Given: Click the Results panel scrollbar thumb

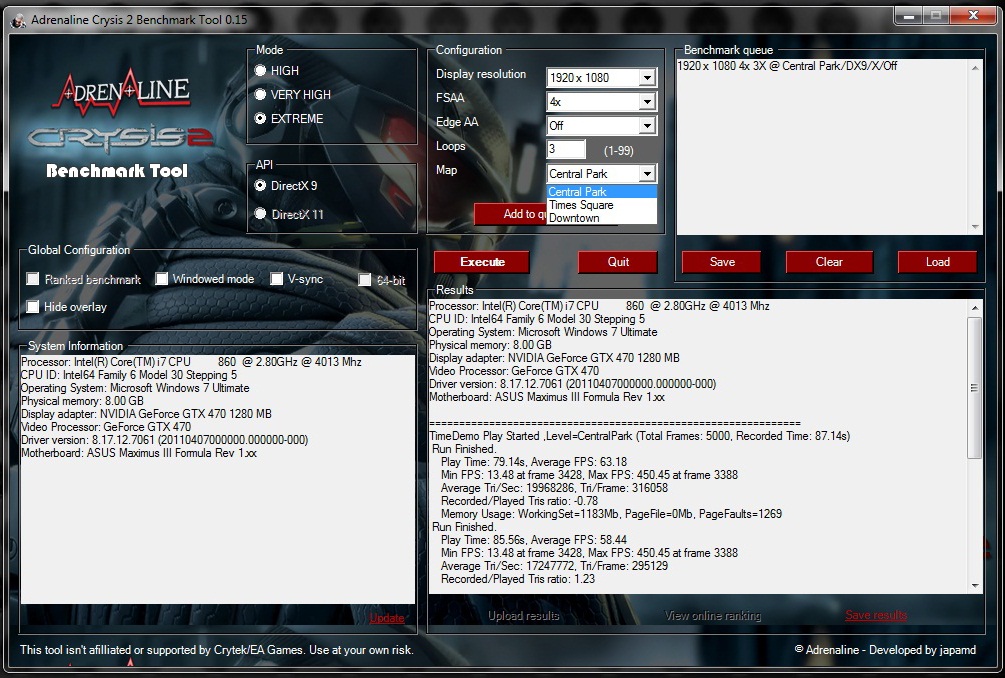Looking at the screenshot, I should tap(975, 387).
